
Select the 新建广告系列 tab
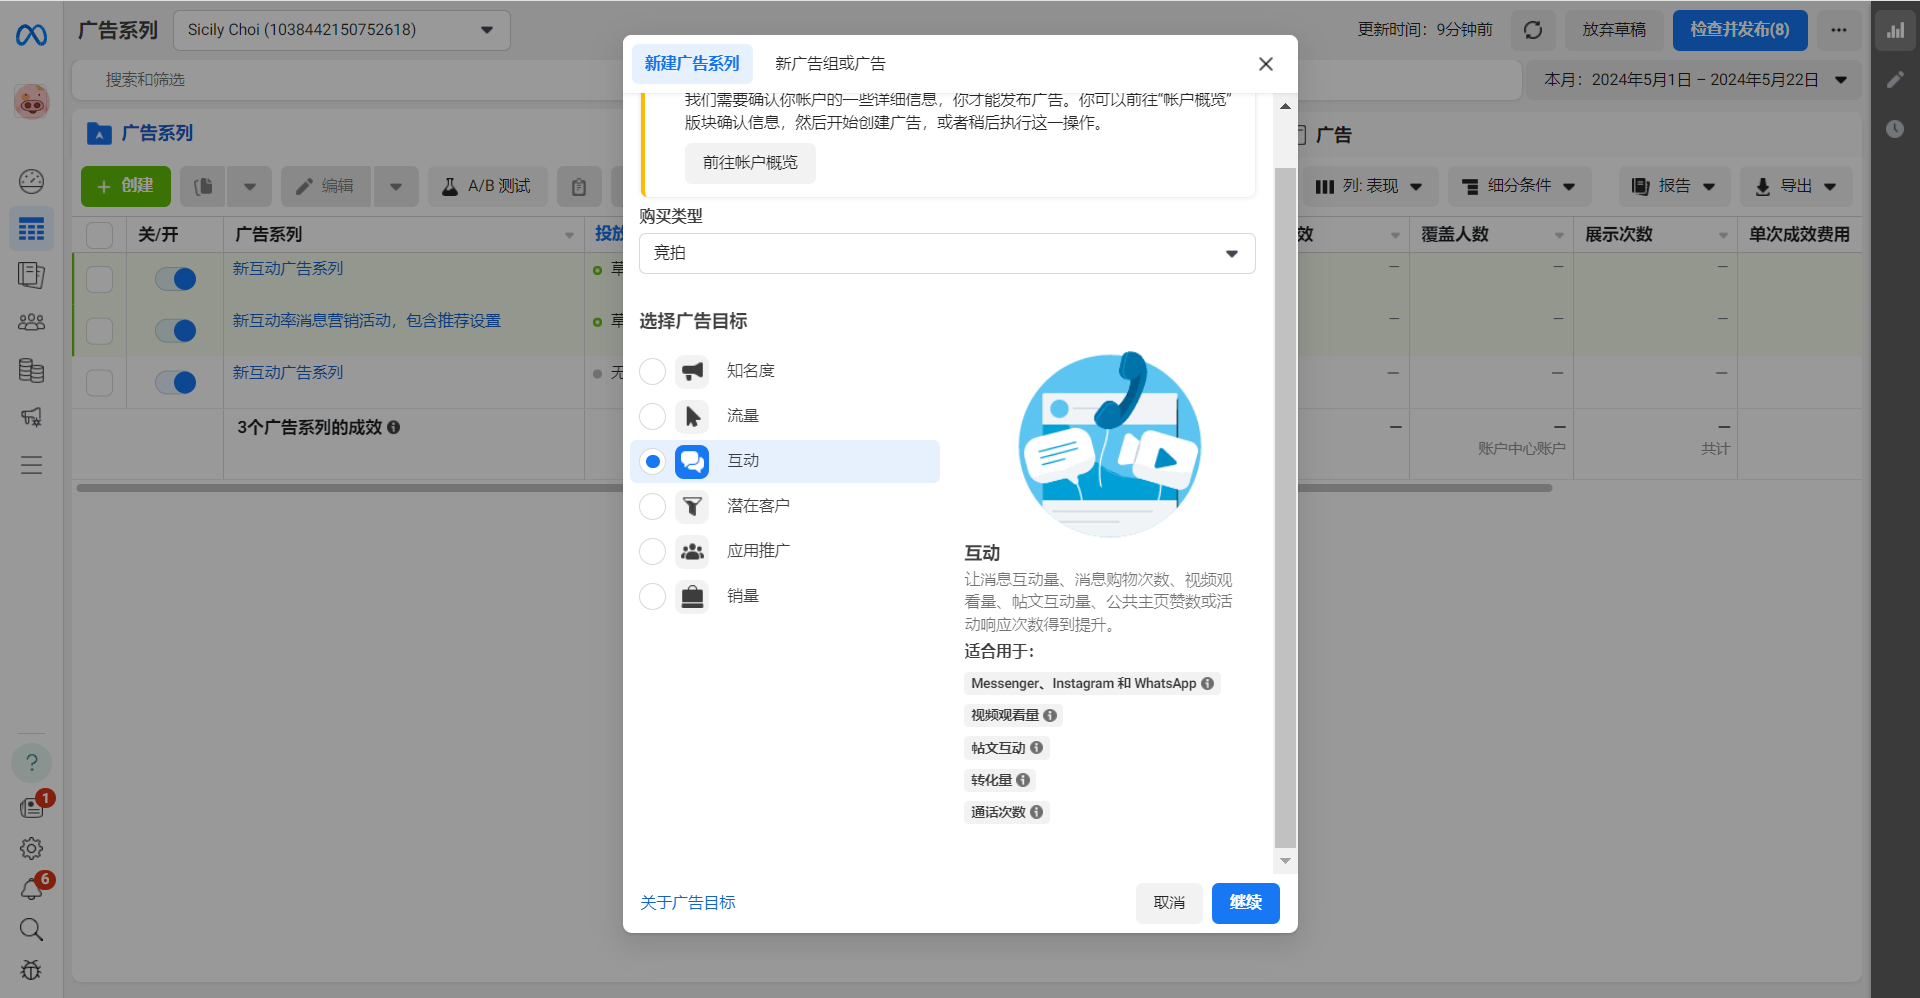coord(691,64)
